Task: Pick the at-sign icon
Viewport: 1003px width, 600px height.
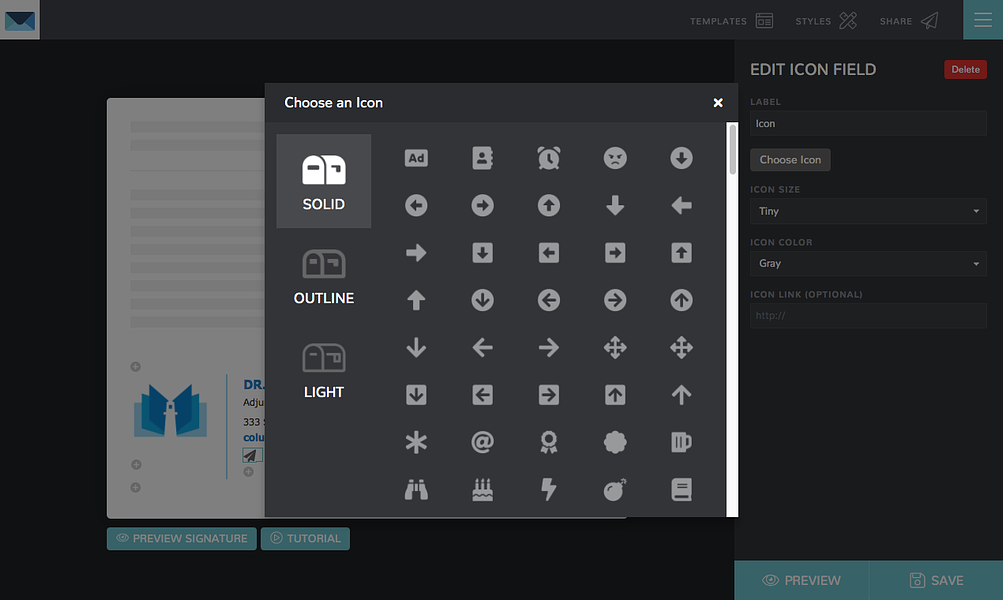Action: (x=482, y=442)
